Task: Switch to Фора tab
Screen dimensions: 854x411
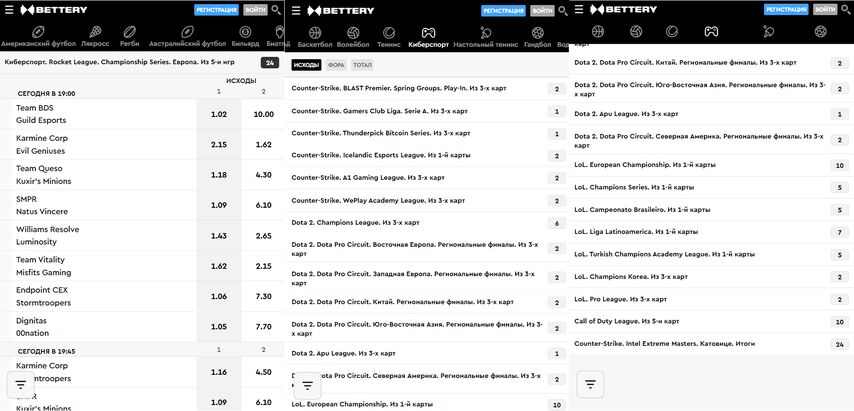Action: pyautogui.click(x=336, y=65)
